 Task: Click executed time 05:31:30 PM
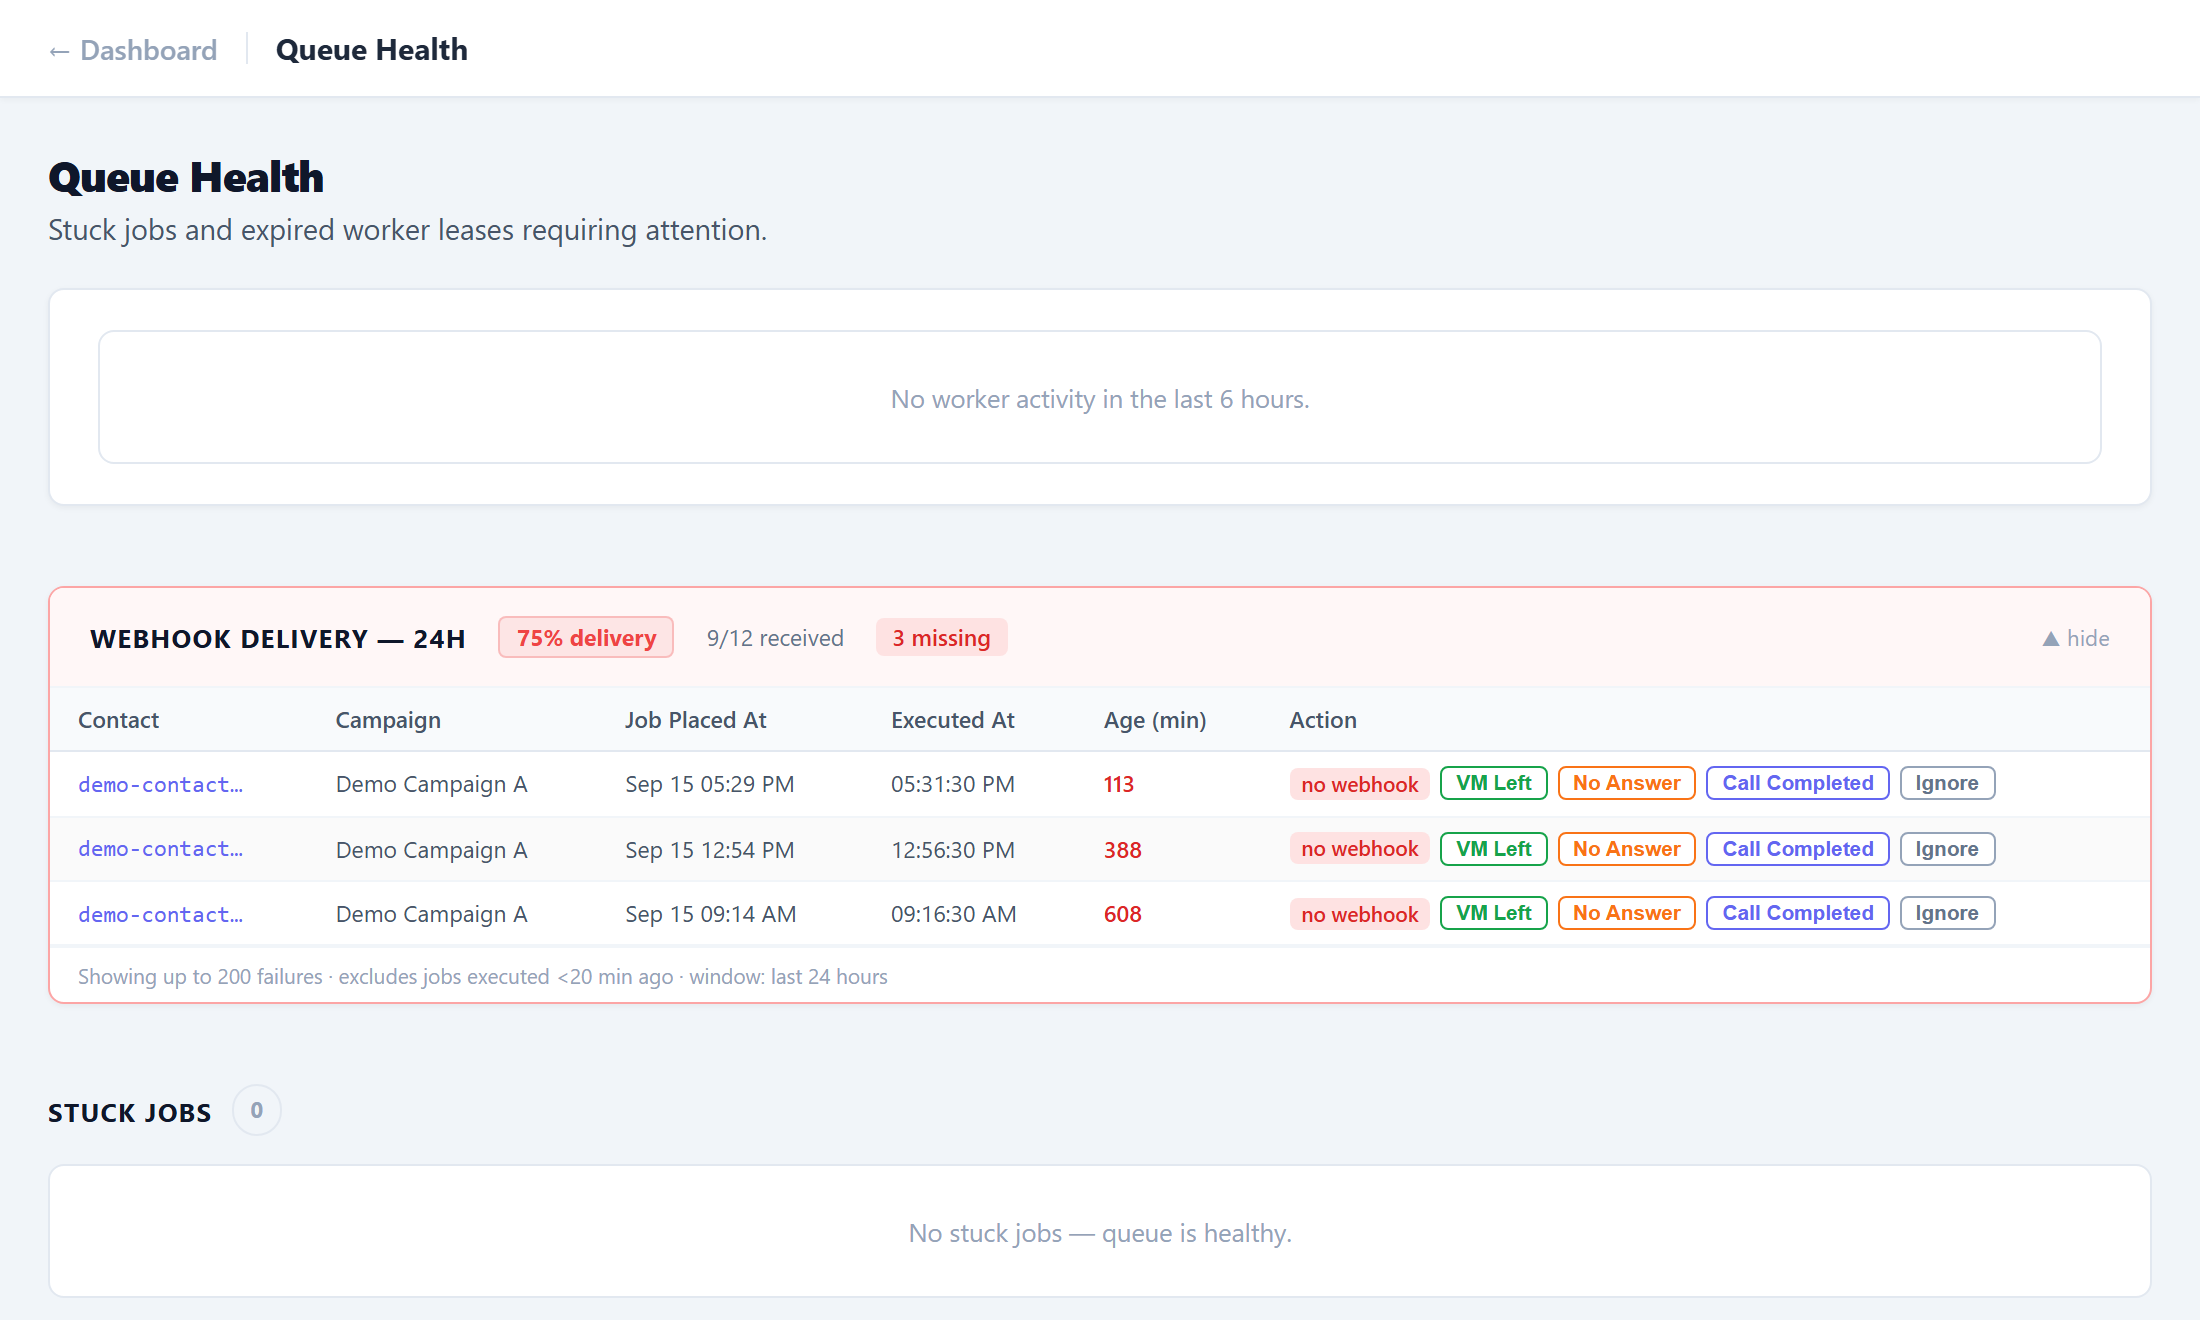pos(953,784)
